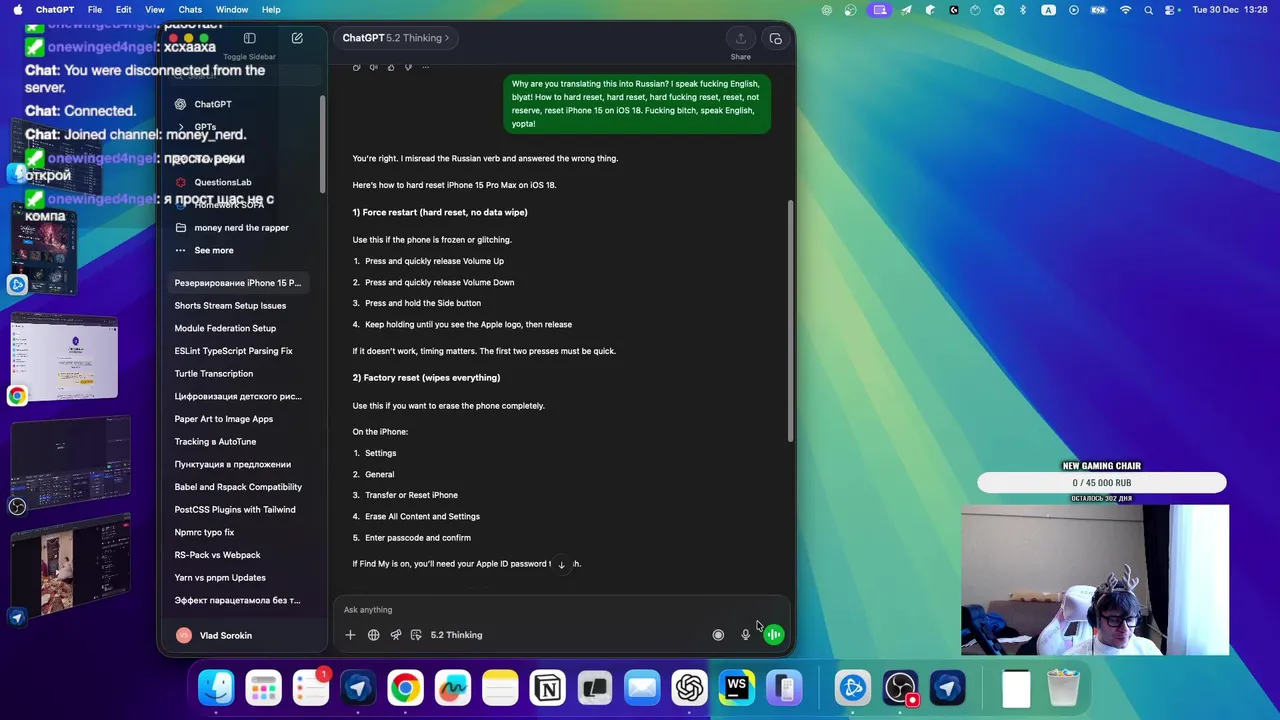1280x720 pixels.
Task: Open money nerd the rapper project
Action: pyautogui.click(x=240, y=228)
